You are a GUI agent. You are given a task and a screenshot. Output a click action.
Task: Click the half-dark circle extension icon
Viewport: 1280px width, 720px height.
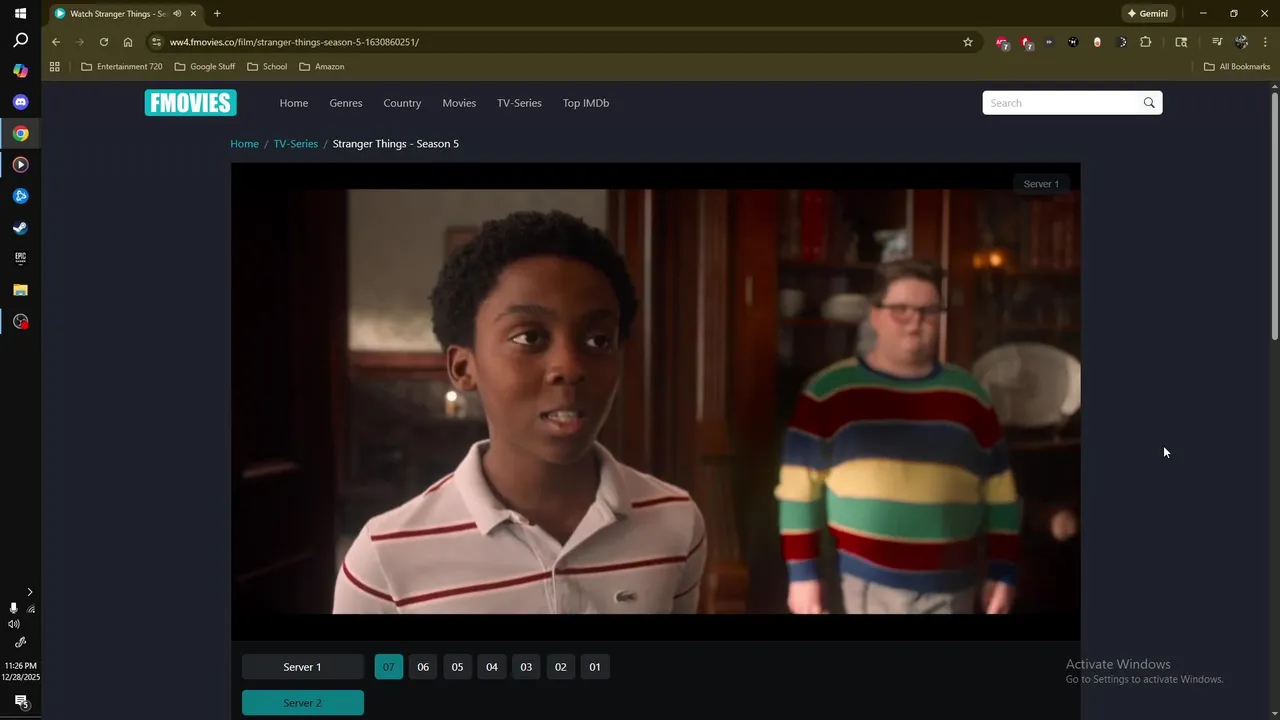tap(1121, 42)
